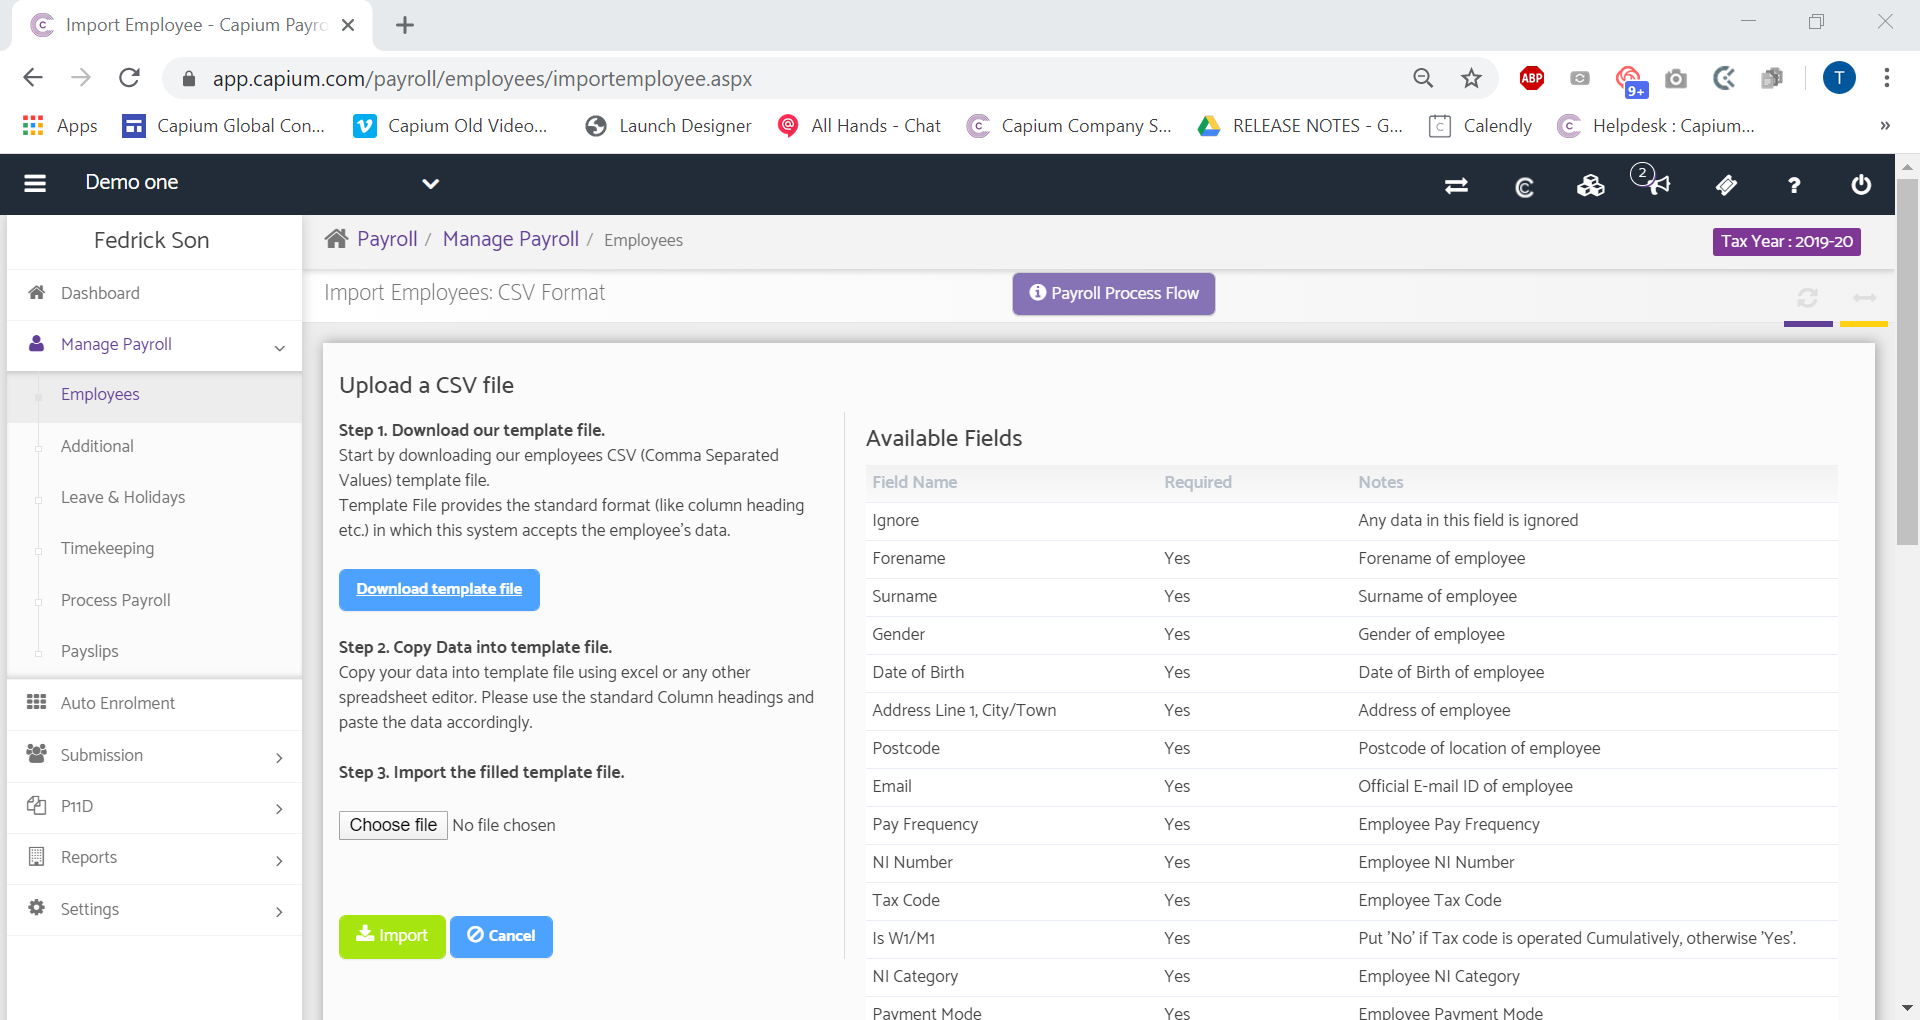Open the Apps bookmarks shortcut
This screenshot has width=1920, height=1020.
tap(60, 126)
